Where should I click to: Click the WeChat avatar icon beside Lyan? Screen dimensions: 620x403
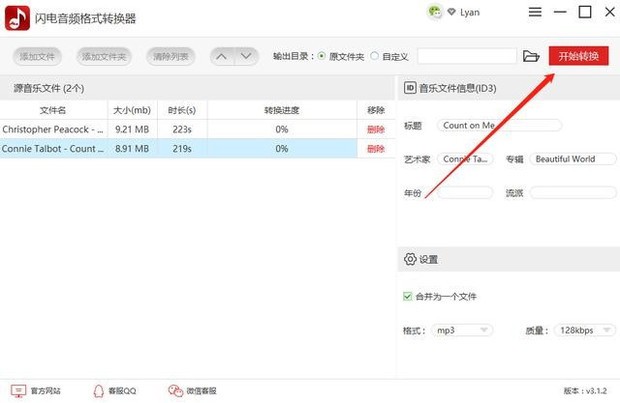click(435, 12)
